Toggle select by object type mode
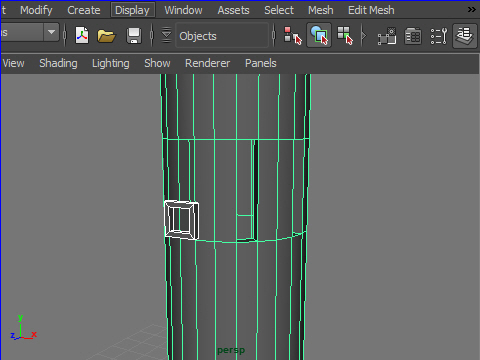This screenshot has height=360, width=480. coord(319,35)
